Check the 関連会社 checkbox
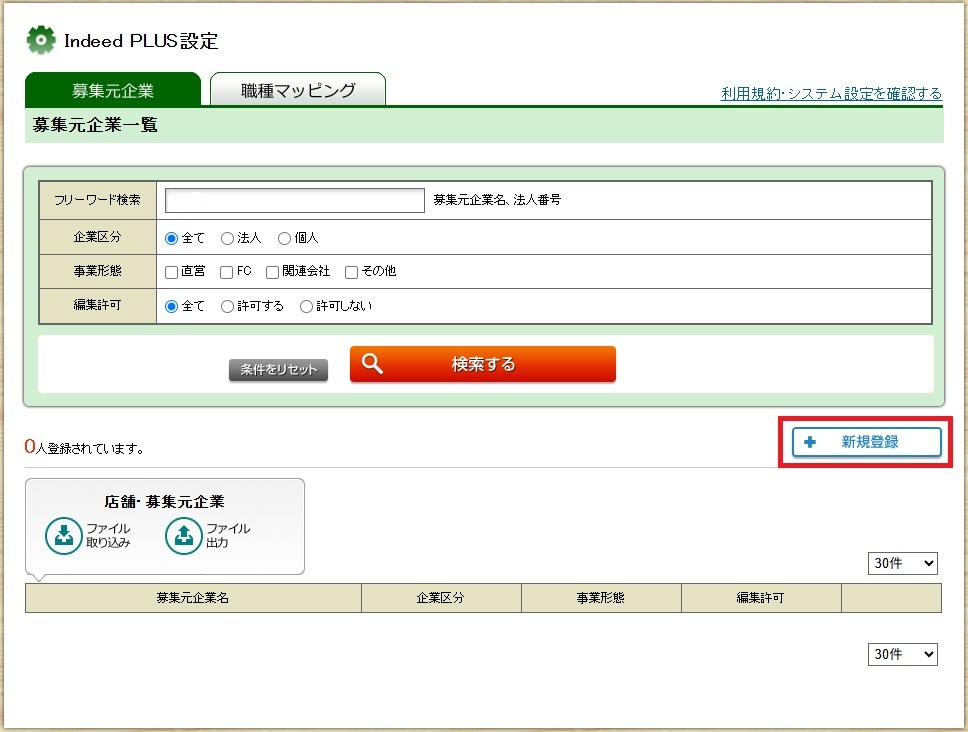The width and height of the screenshot is (968, 732). [x=272, y=272]
